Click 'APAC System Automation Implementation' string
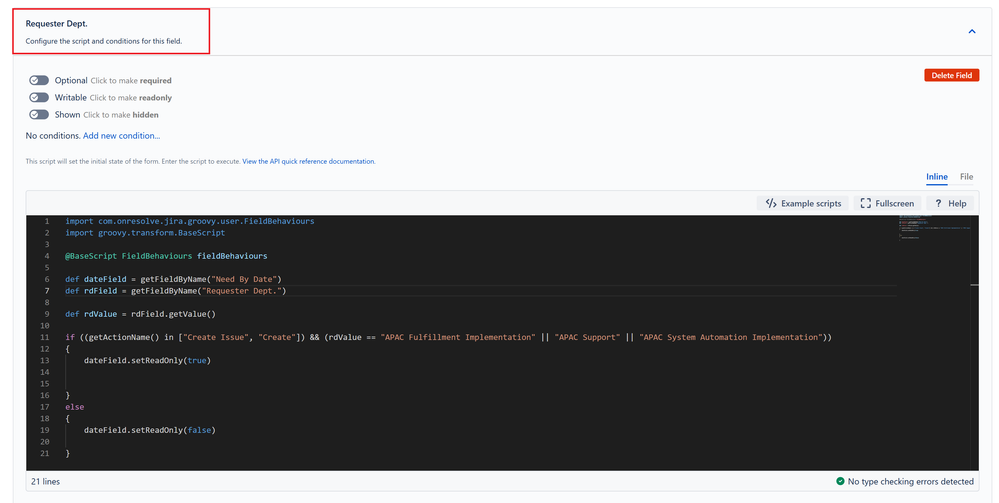The height and width of the screenshot is (503, 999). [731, 337]
